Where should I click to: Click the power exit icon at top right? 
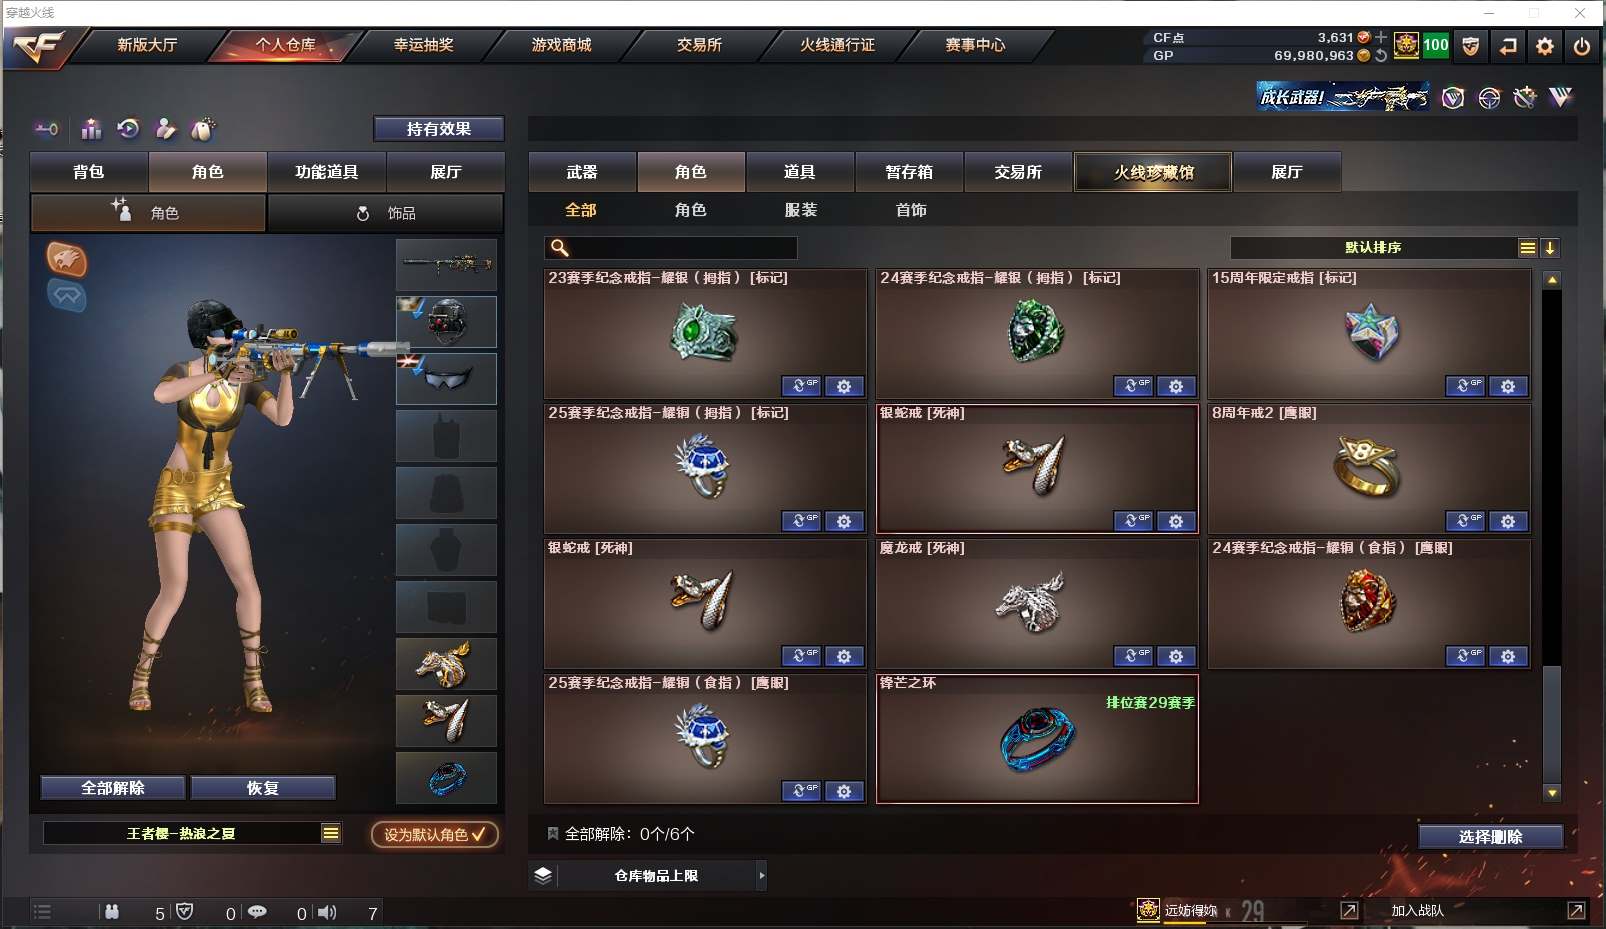tap(1581, 46)
